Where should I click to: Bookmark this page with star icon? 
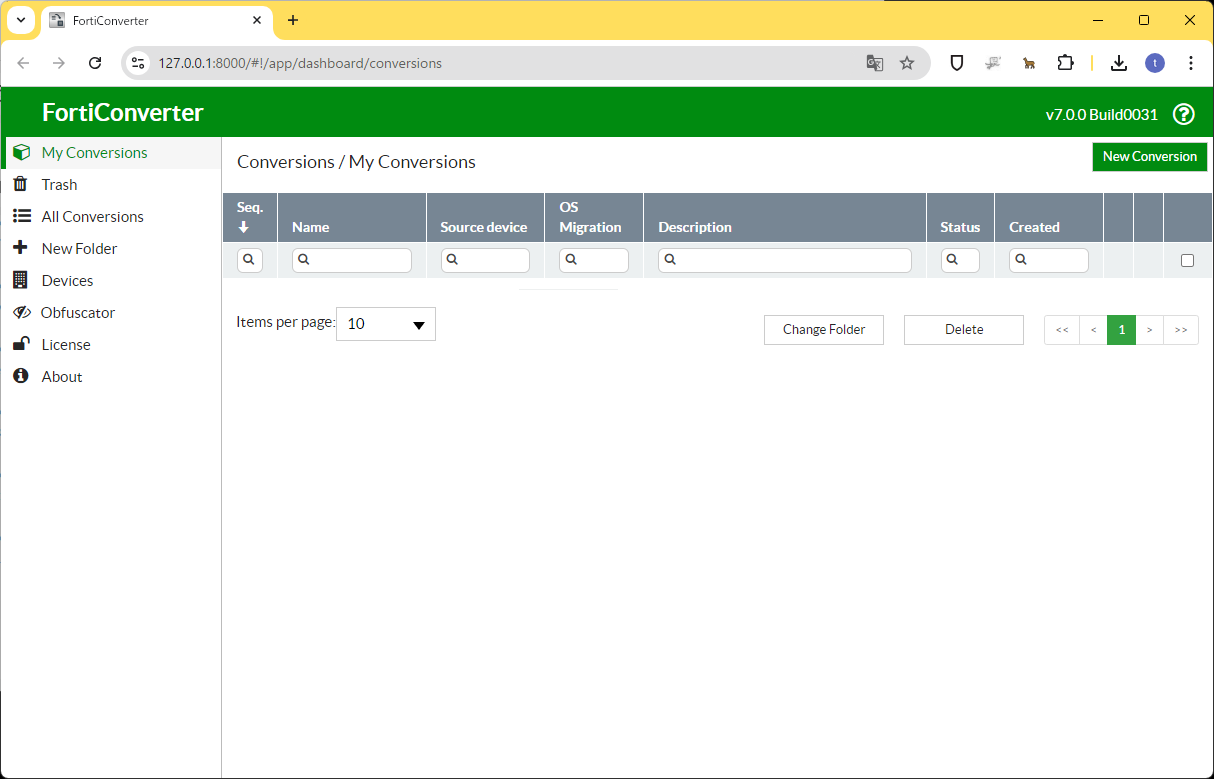click(x=907, y=63)
